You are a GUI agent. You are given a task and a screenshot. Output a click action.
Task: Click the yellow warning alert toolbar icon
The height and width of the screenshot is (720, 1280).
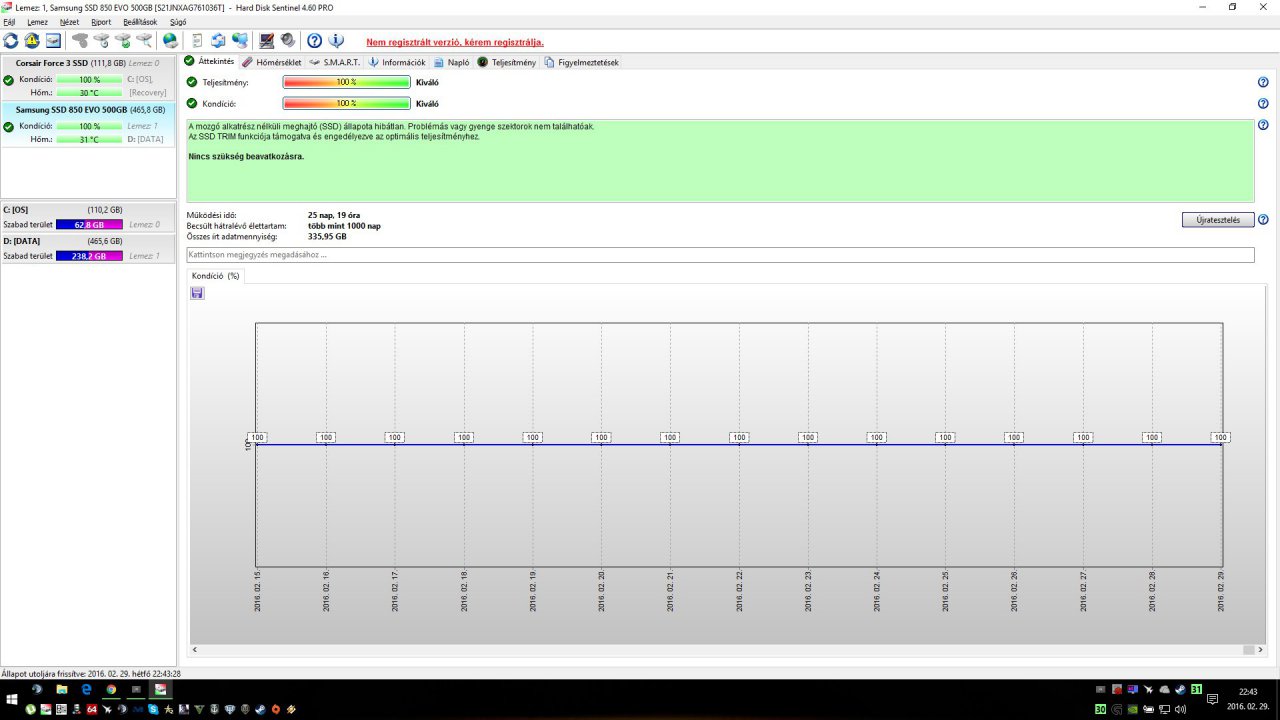tap(32, 41)
